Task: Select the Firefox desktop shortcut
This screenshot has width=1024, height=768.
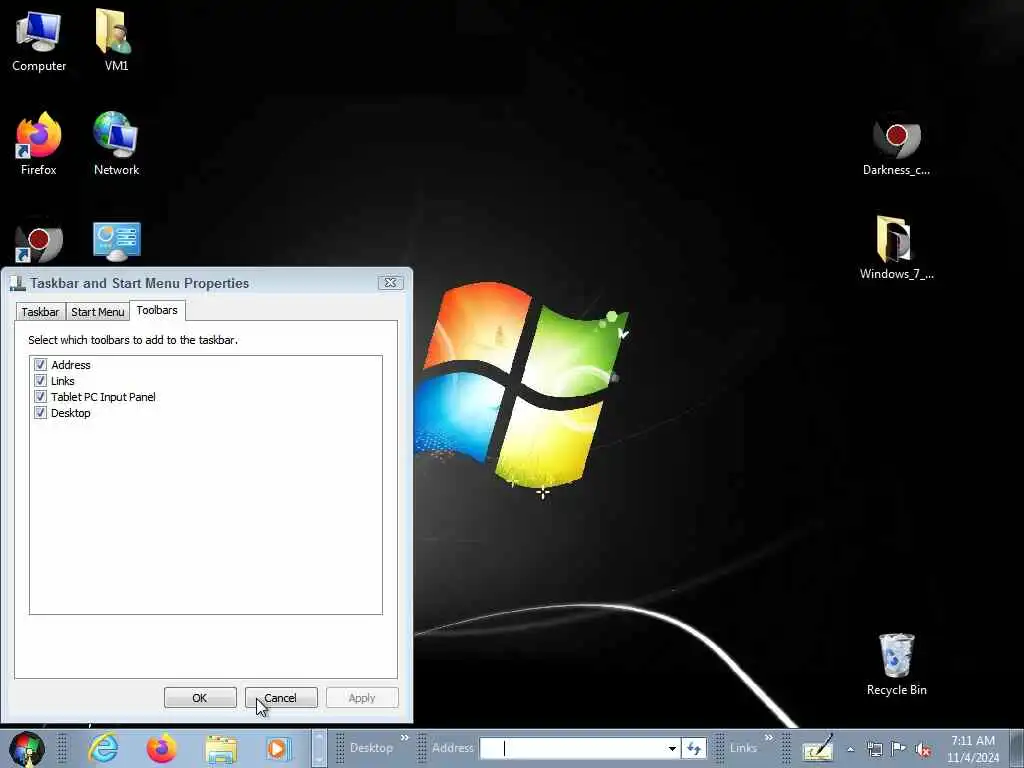Action: point(39,144)
